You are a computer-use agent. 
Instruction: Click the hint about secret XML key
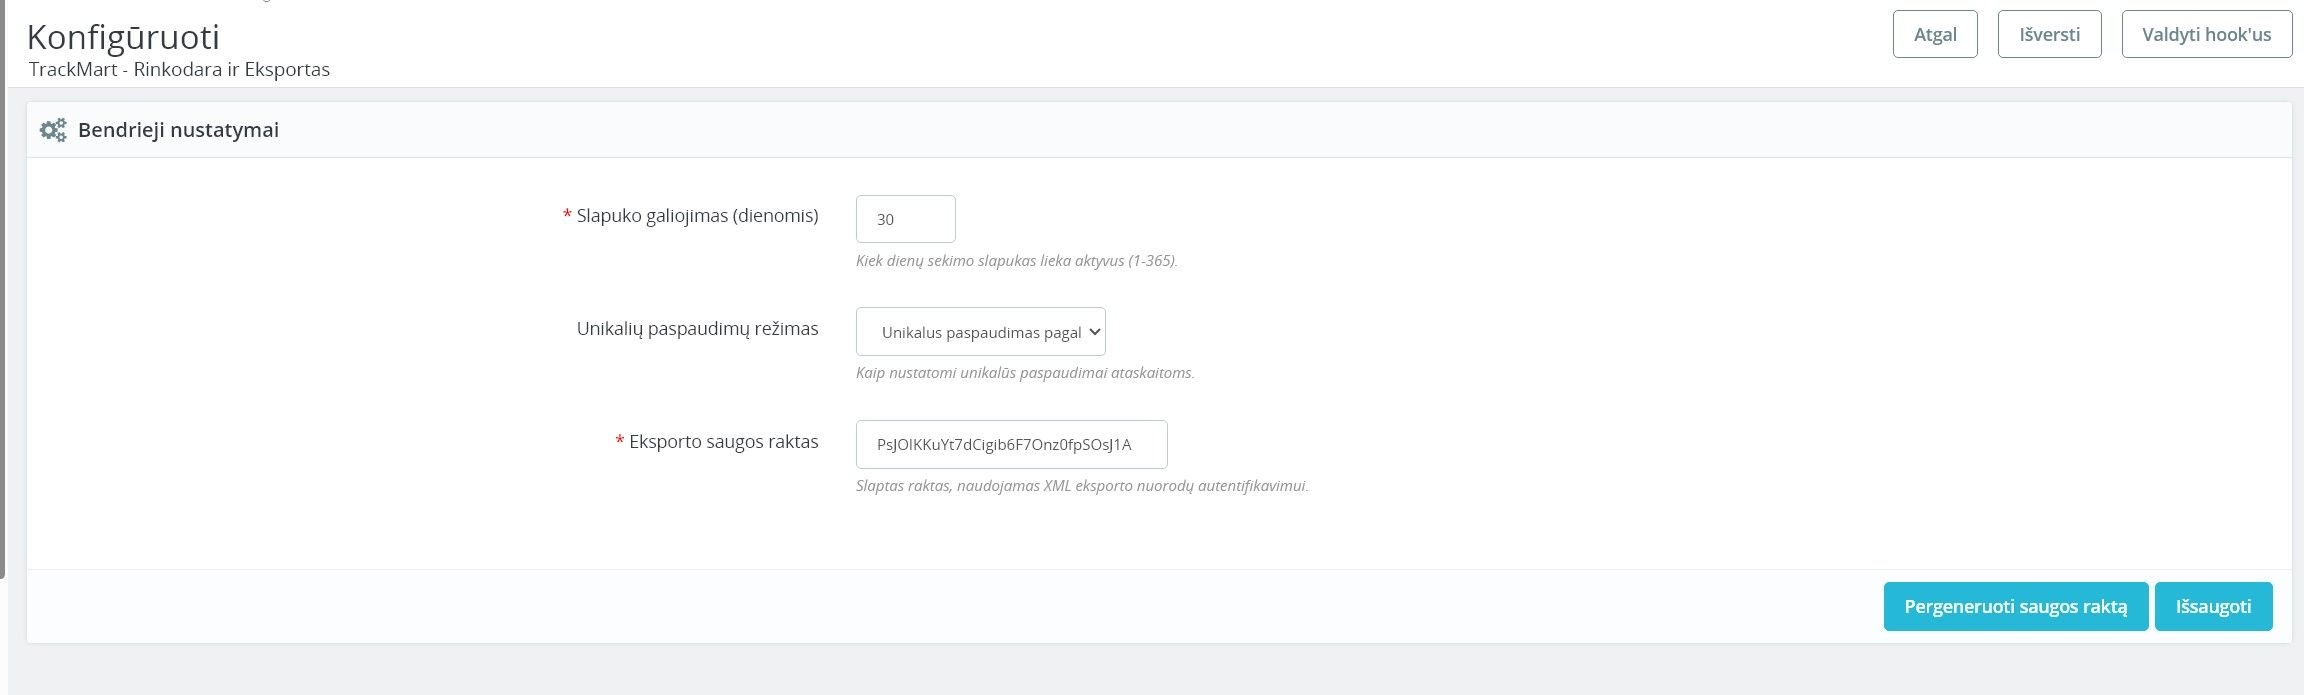1082,486
